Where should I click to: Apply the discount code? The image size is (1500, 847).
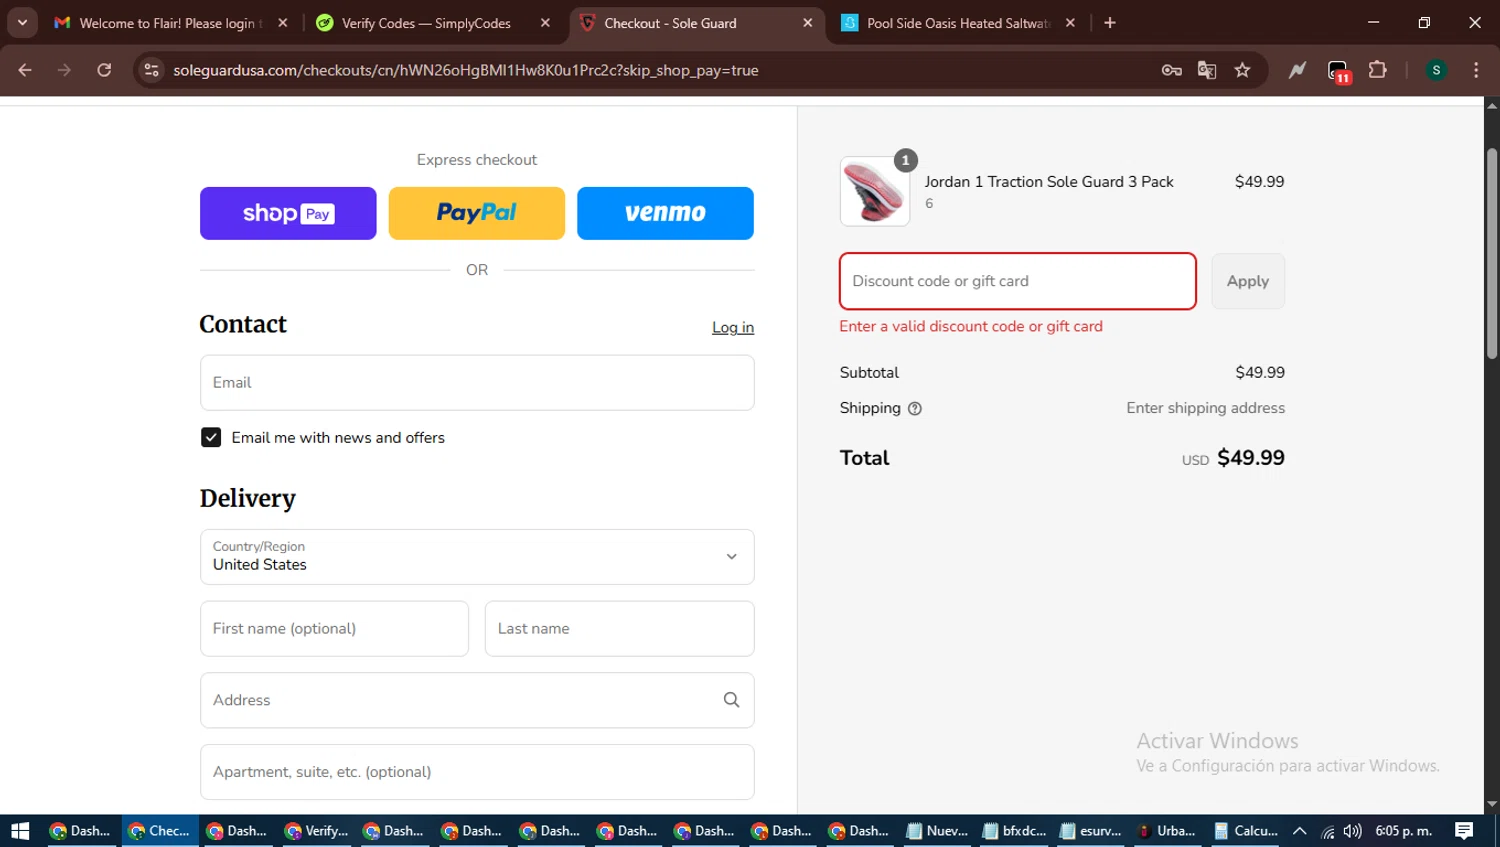1248,281
